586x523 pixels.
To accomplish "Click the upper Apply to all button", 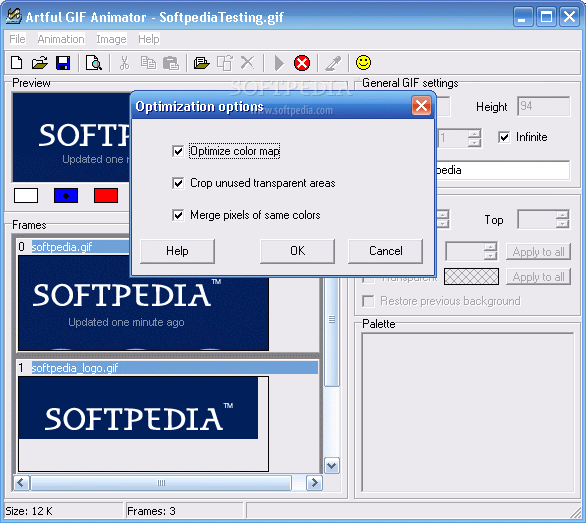I will pyautogui.click(x=538, y=252).
